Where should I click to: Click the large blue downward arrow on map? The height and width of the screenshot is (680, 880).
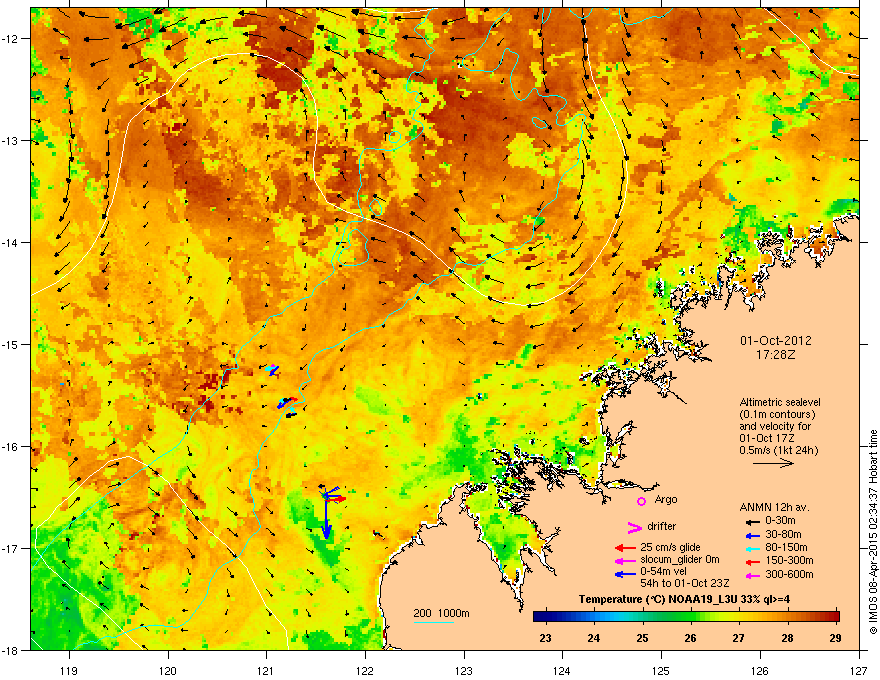coord(326,518)
